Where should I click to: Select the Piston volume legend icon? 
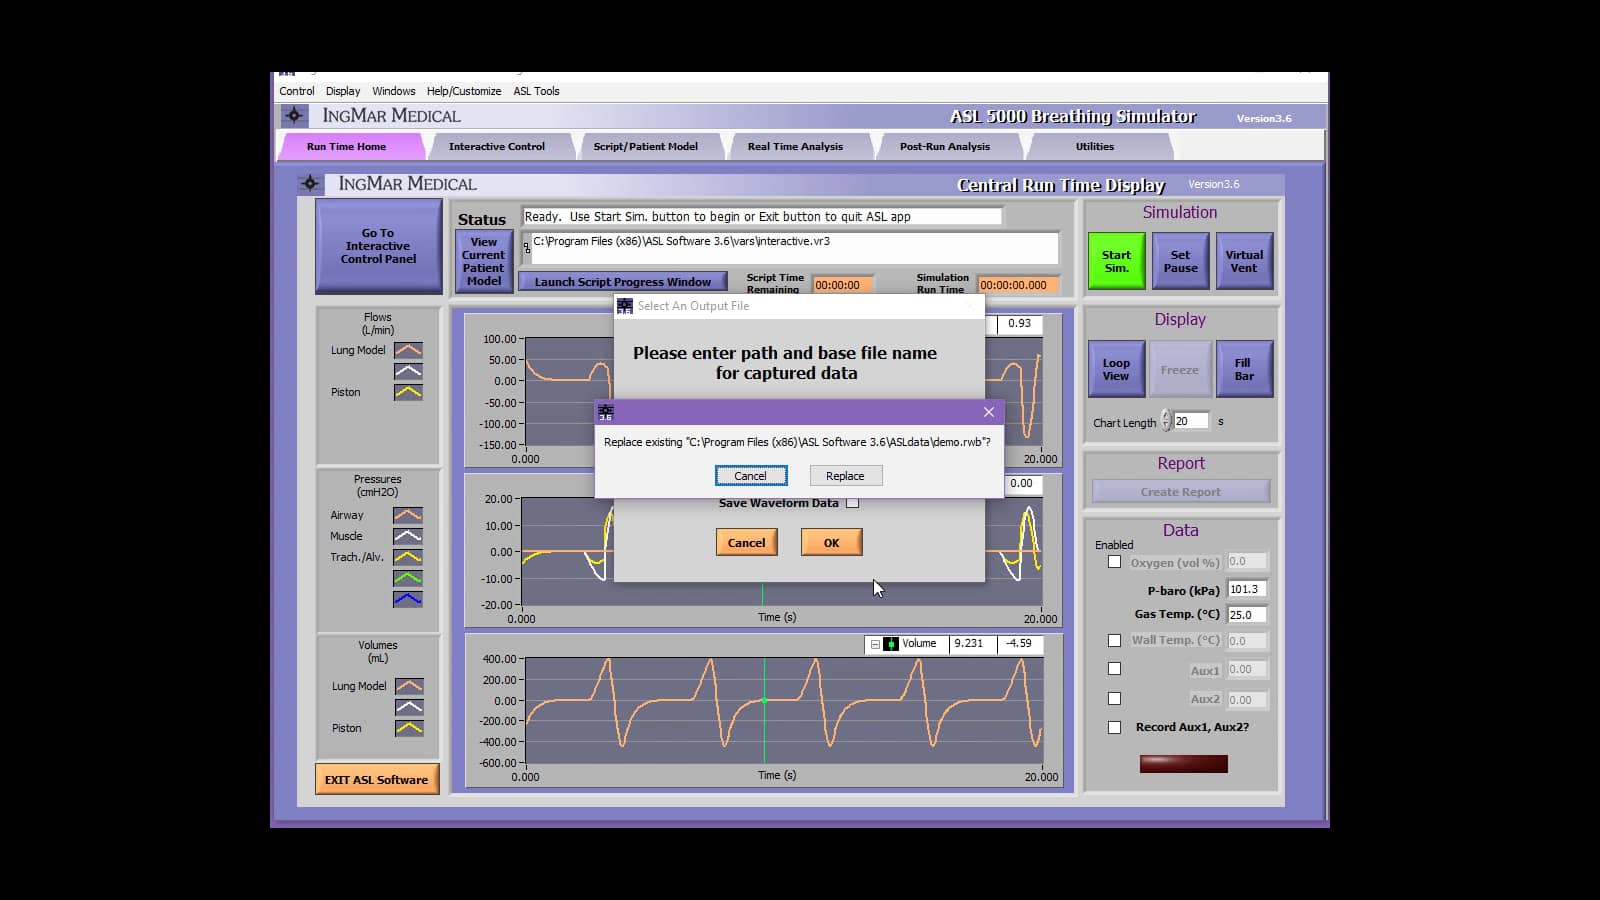tap(408, 728)
